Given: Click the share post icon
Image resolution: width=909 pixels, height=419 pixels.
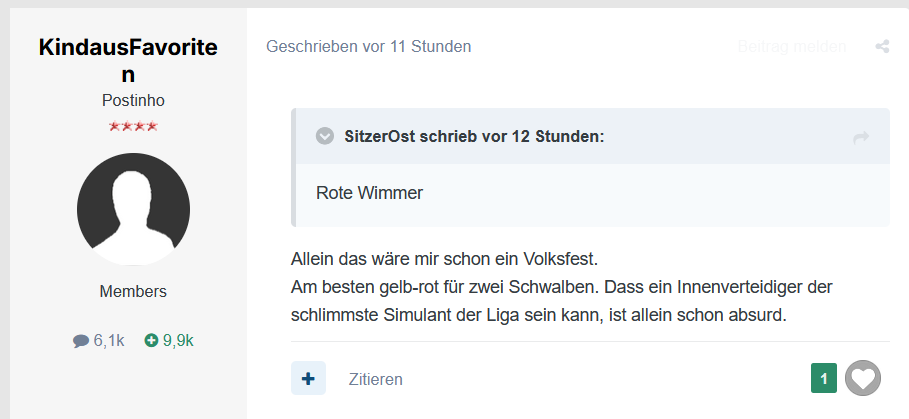Looking at the screenshot, I should tap(882, 46).
